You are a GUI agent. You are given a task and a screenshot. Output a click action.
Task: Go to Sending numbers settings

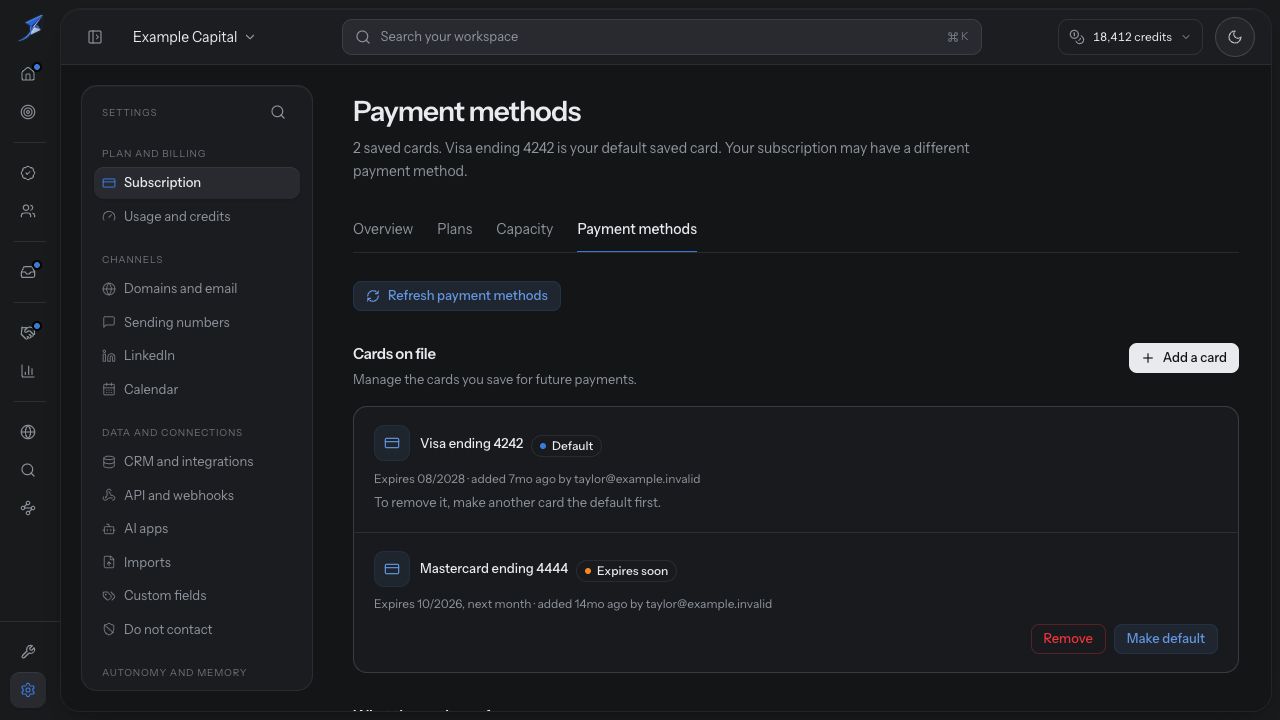[197, 323]
